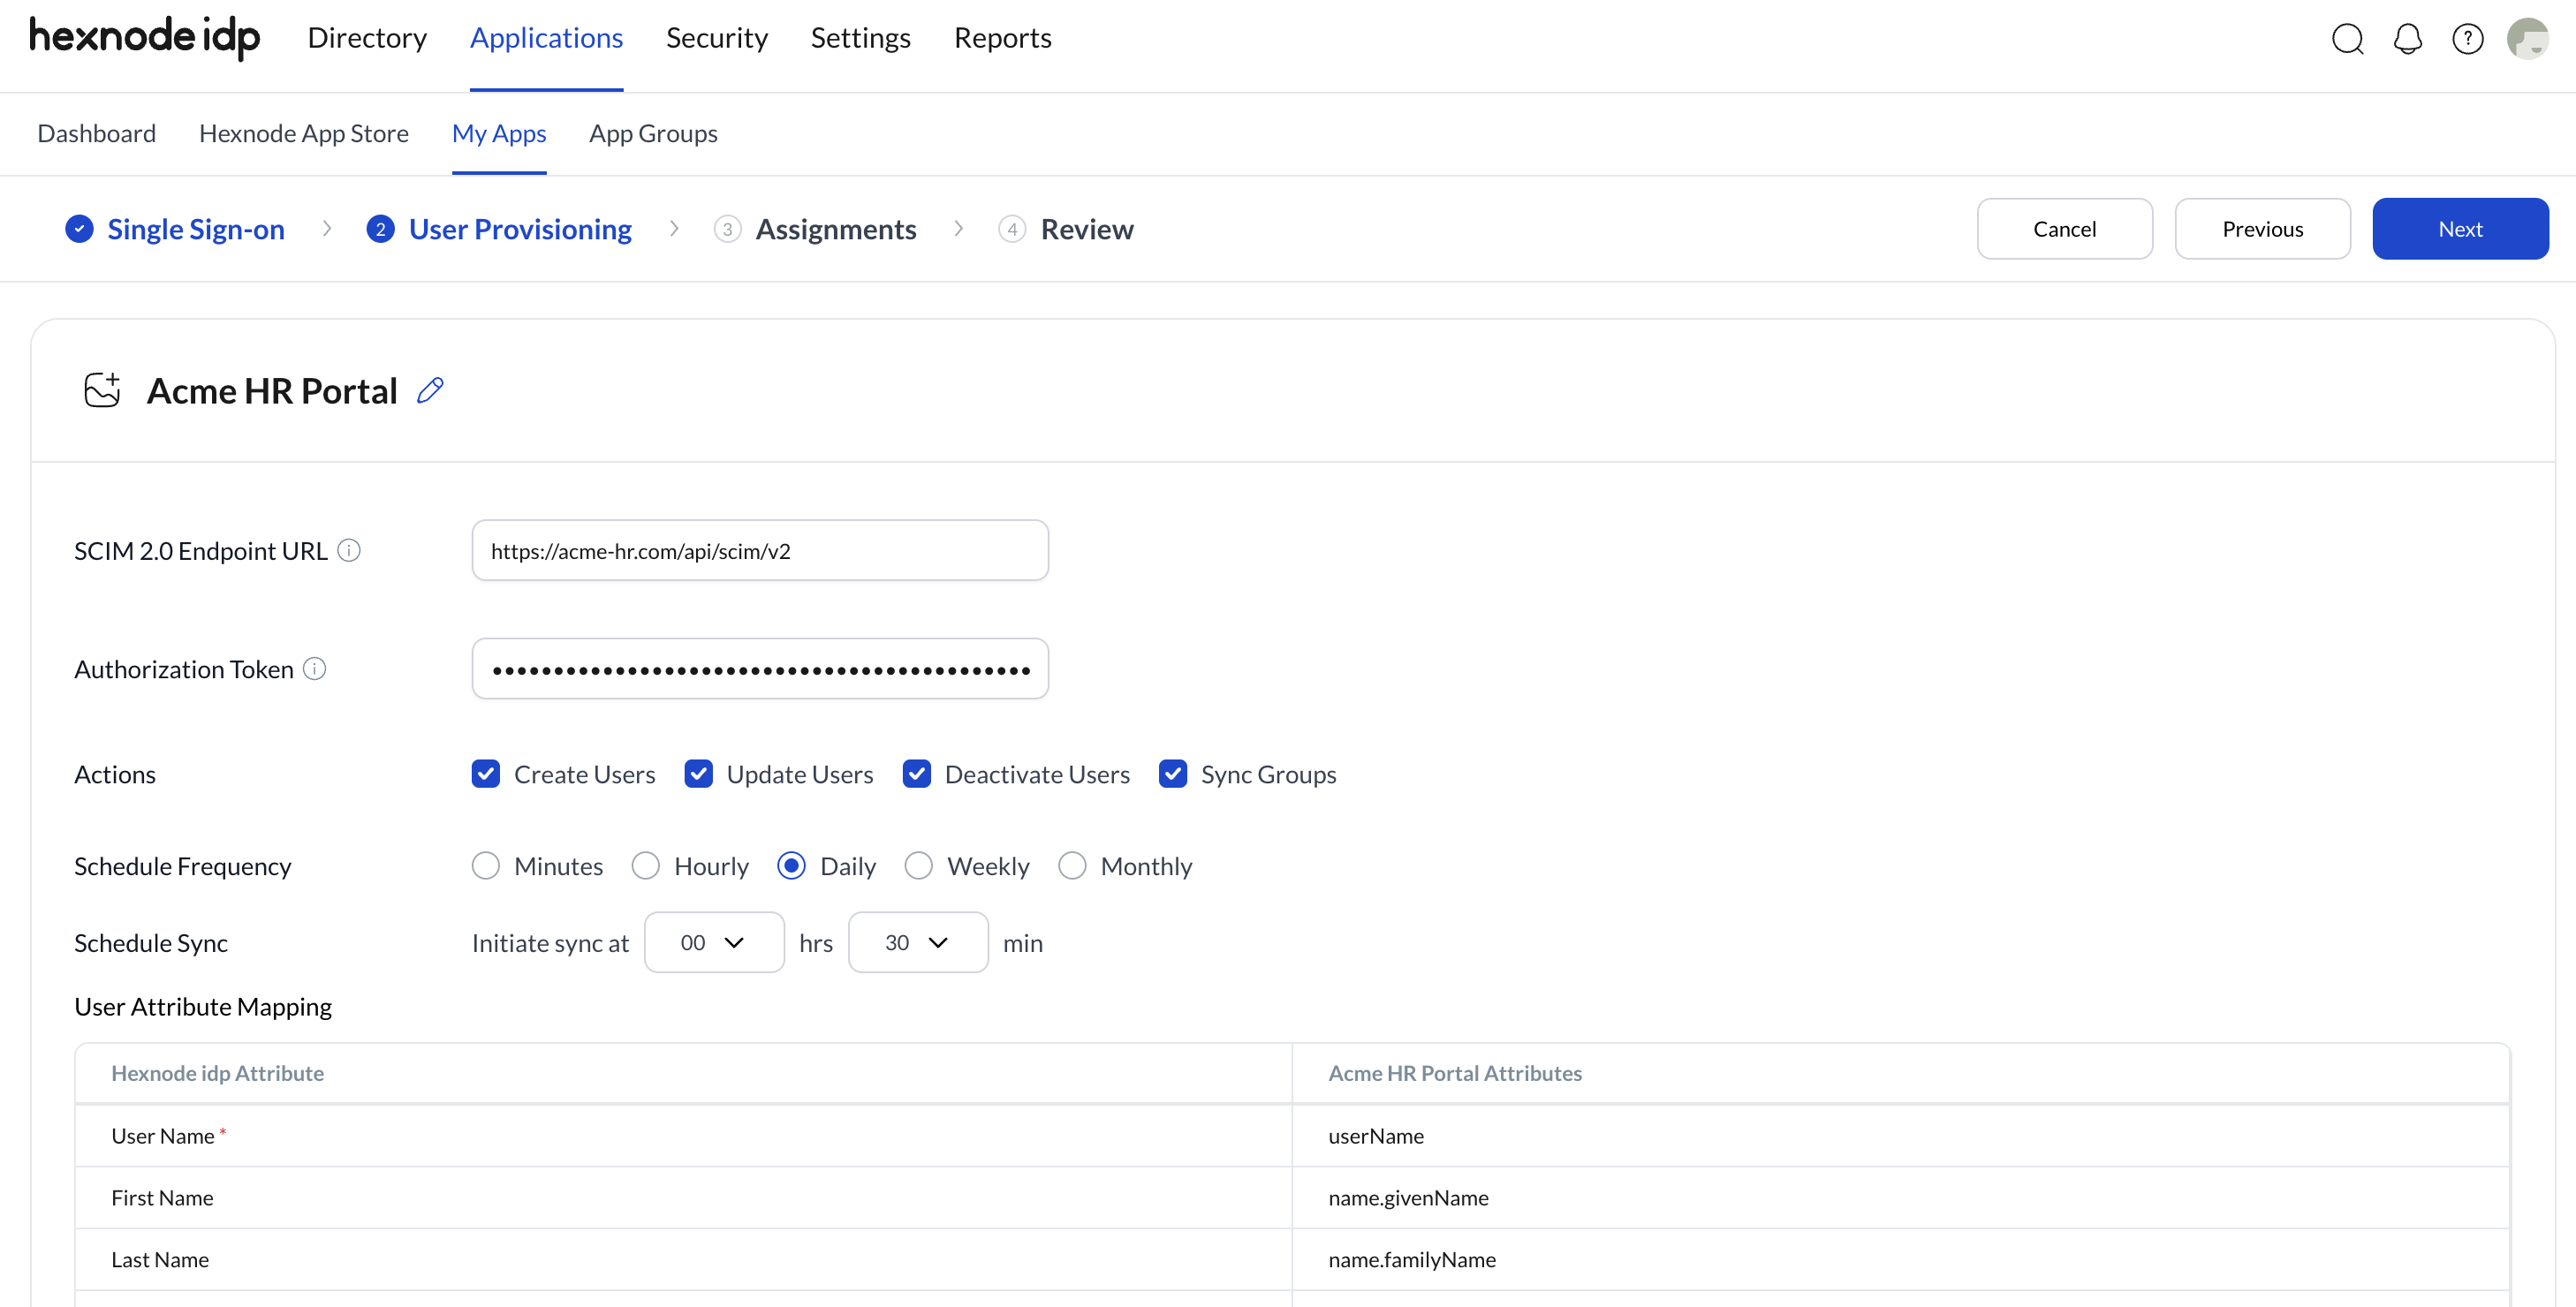2576x1307 pixels.
Task: Click the Previous button
Action: 2262,229
